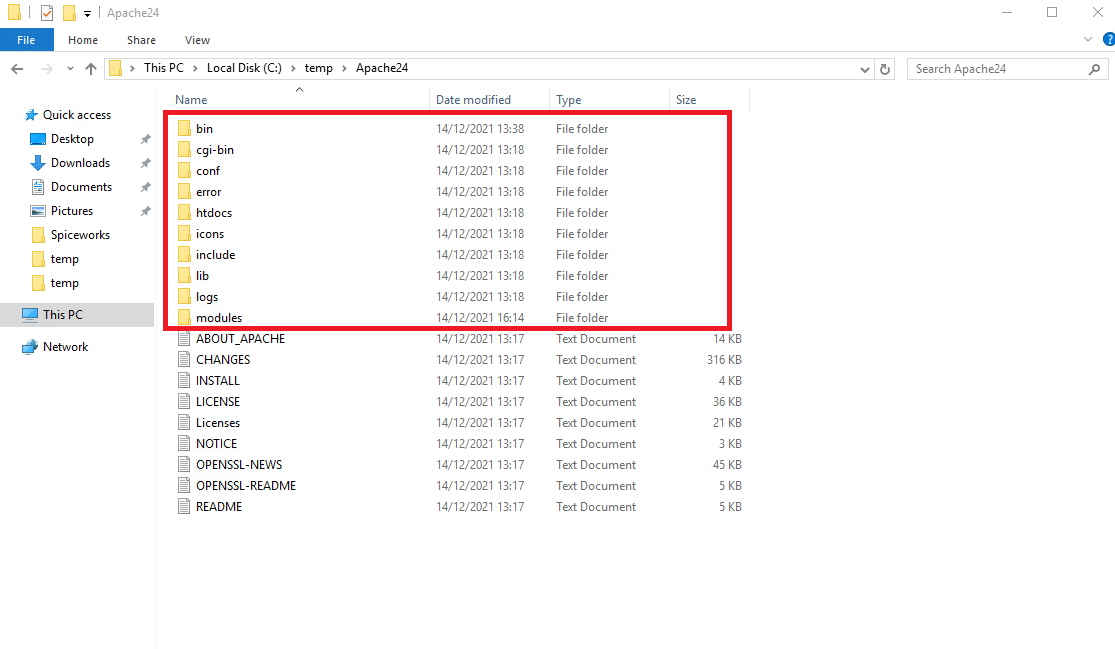
Task: Select the include folder icon
Action: tap(184, 254)
